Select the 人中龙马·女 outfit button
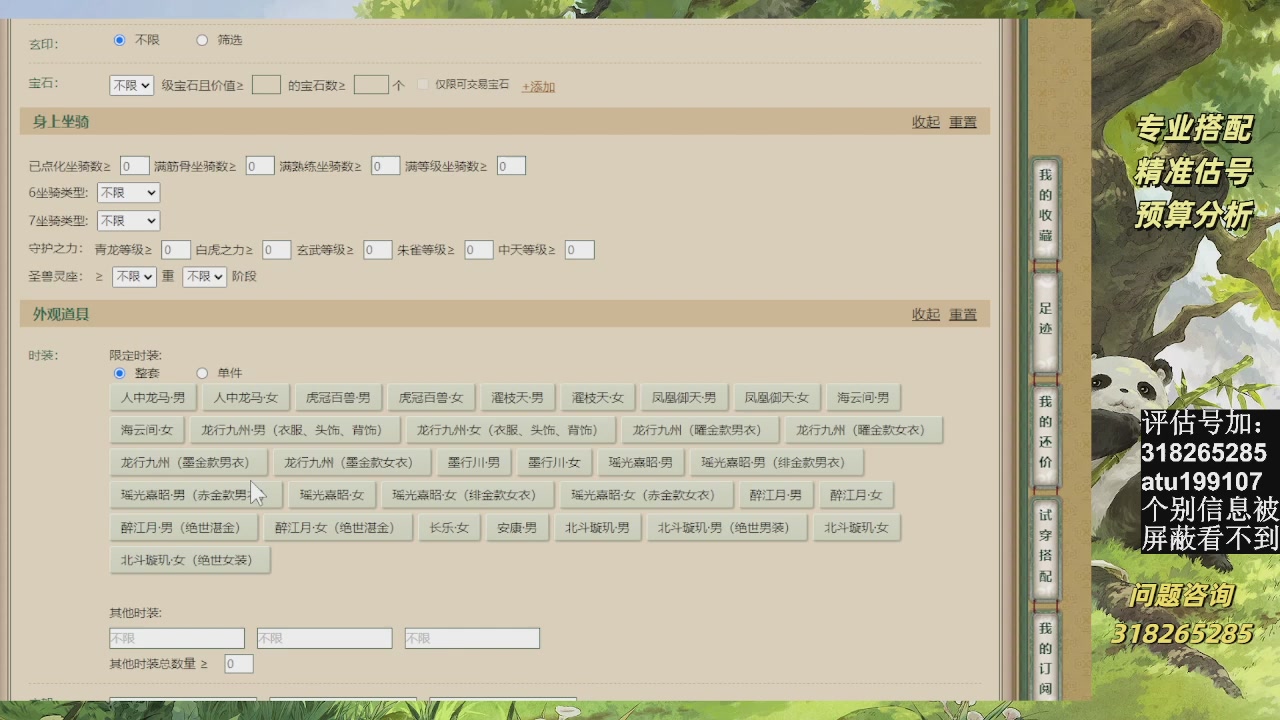Image resolution: width=1280 pixels, height=720 pixels. [x=245, y=398]
